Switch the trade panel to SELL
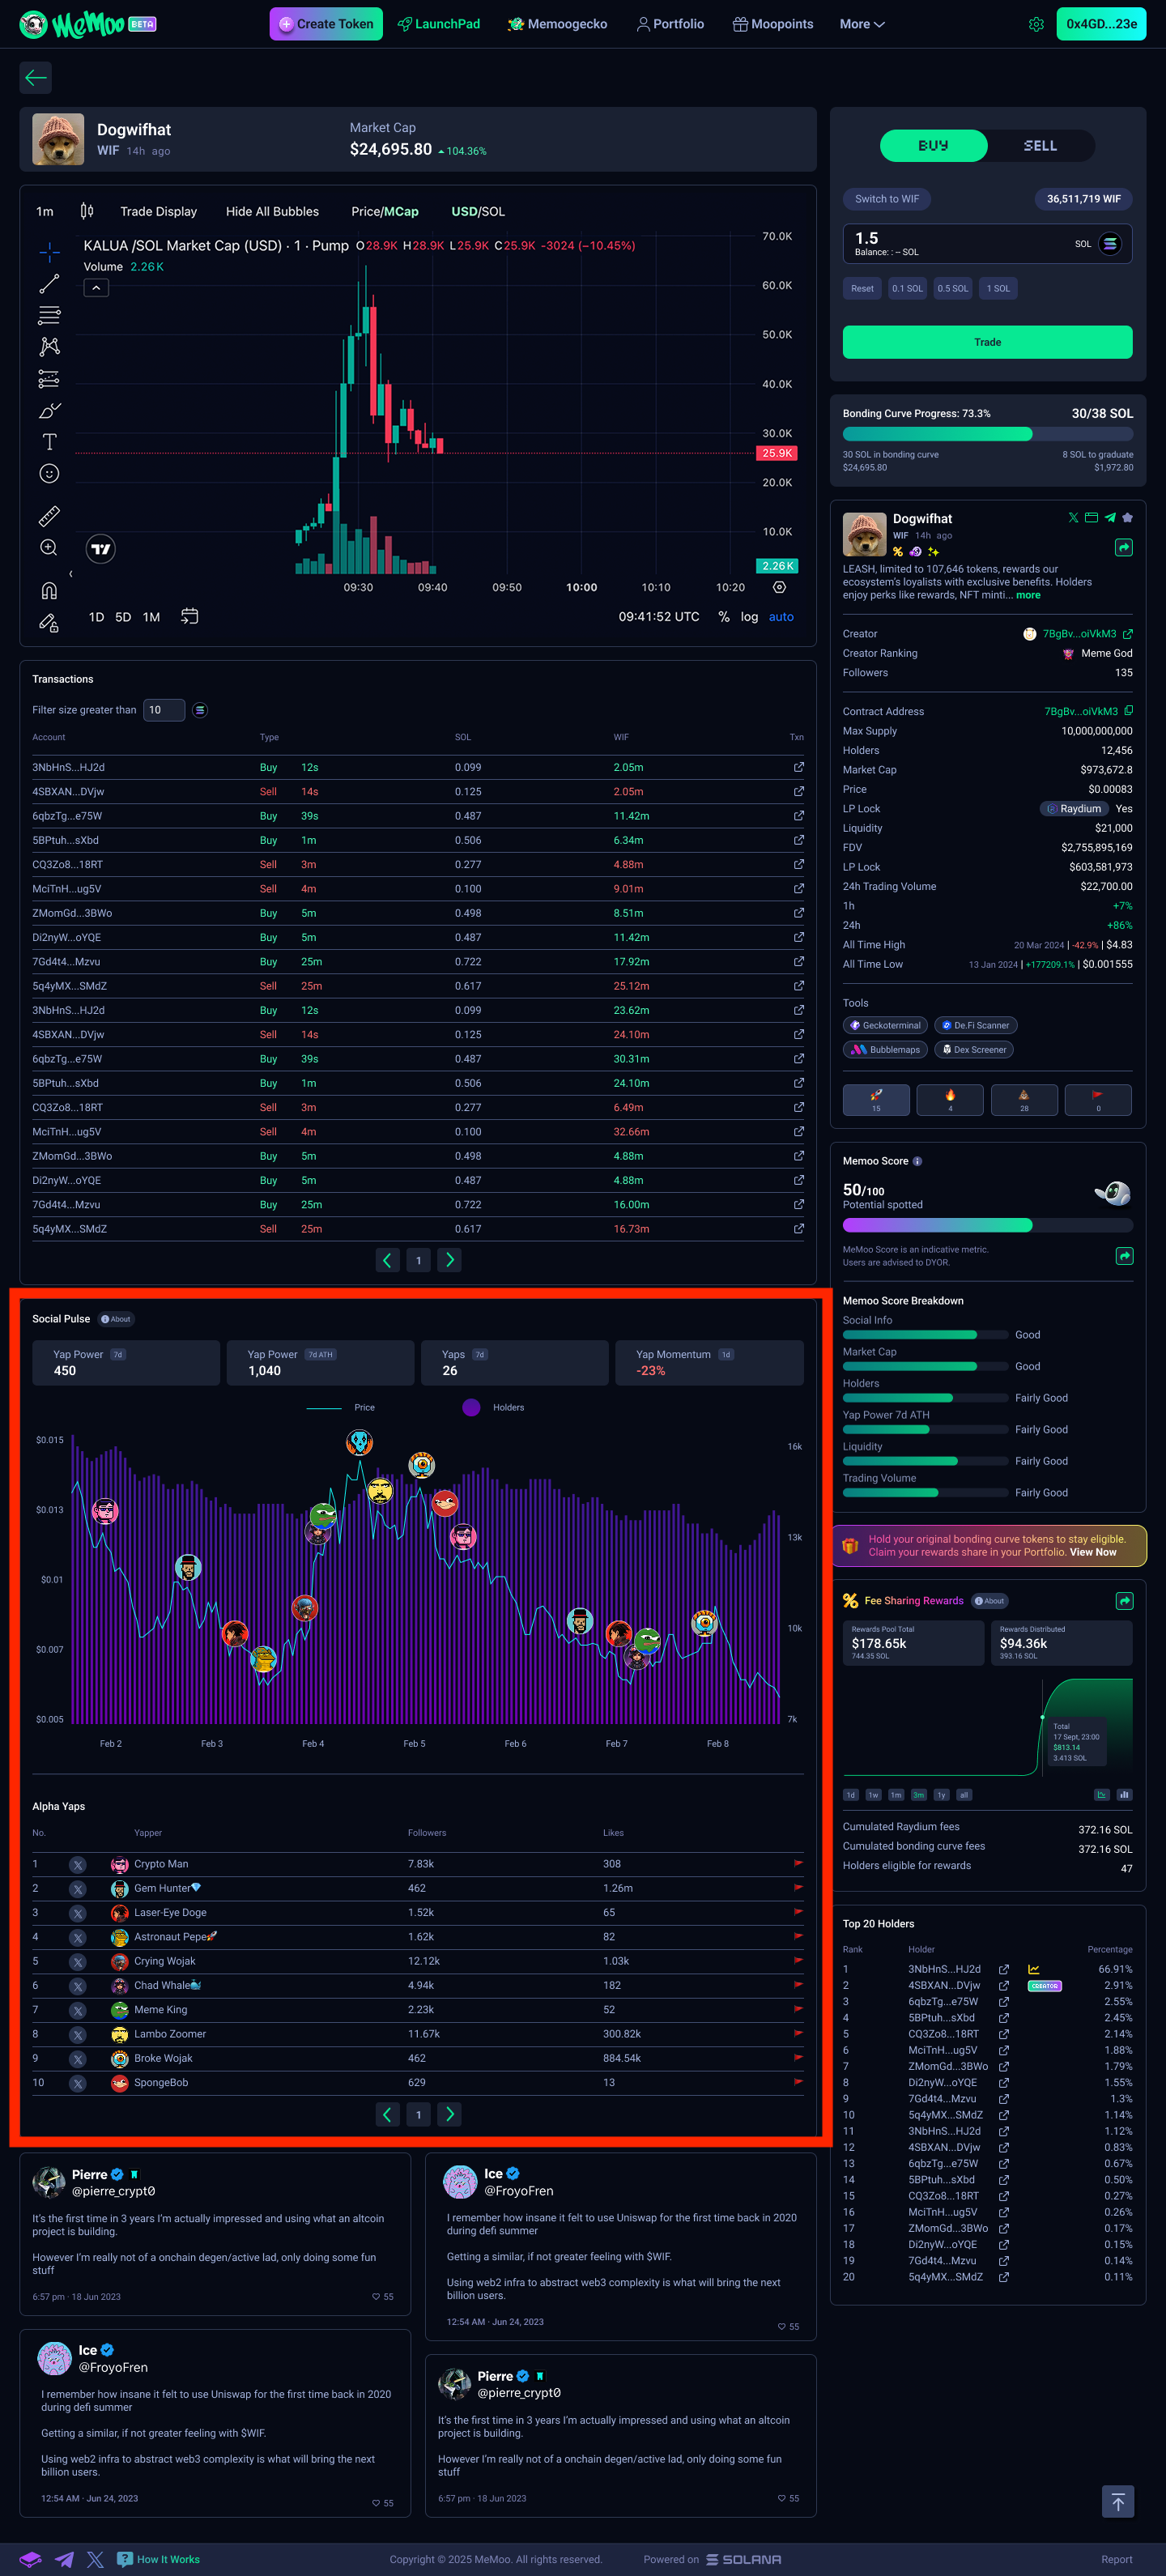The height and width of the screenshot is (2576, 1166). point(1039,146)
